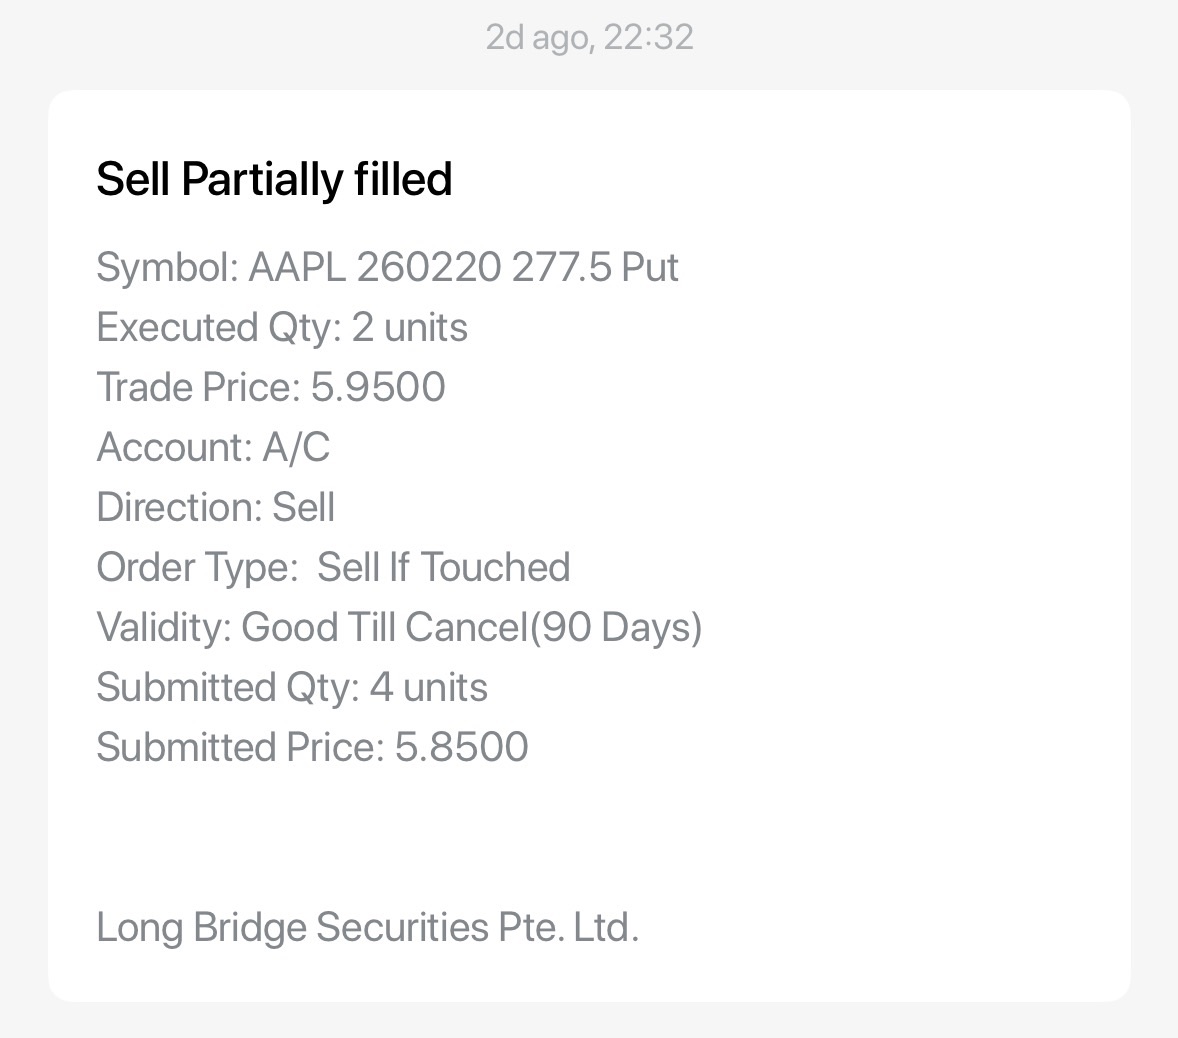
Task: Tap the executed quantity "2 units" value
Action: 410,327
